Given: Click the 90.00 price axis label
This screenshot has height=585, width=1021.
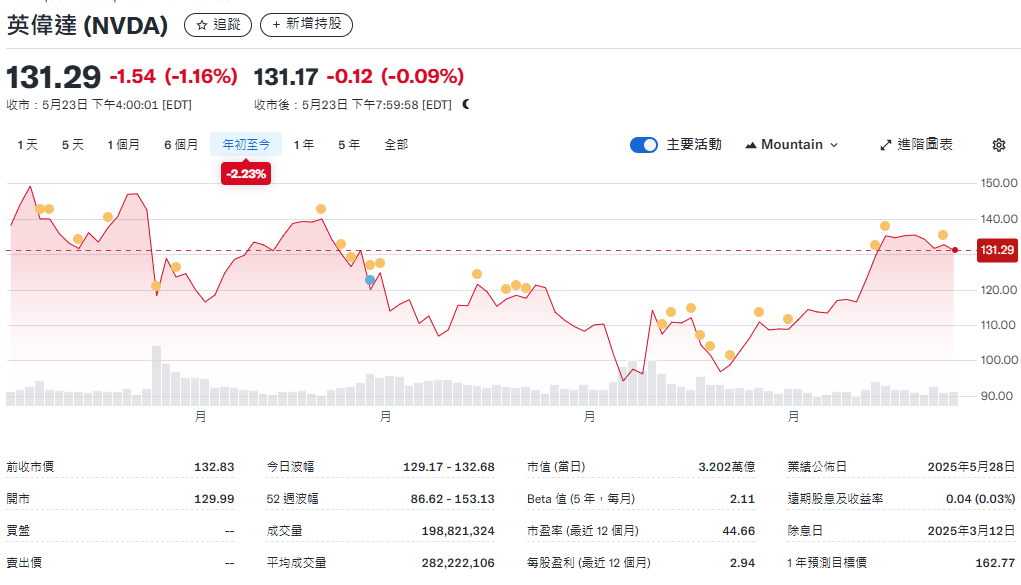Looking at the screenshot, I should [x=996, y=396].
